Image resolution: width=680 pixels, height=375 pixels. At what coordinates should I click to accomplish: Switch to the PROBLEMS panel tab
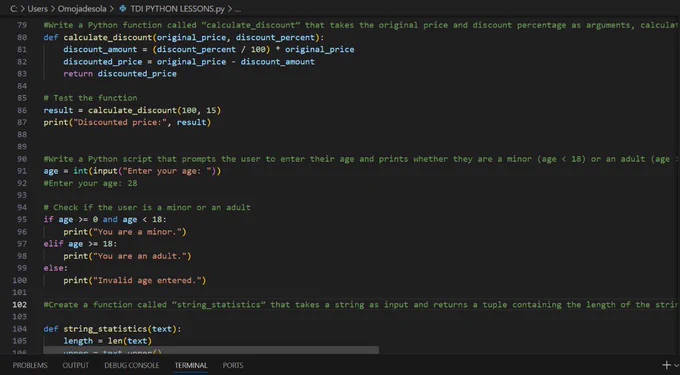pos(30,365)
